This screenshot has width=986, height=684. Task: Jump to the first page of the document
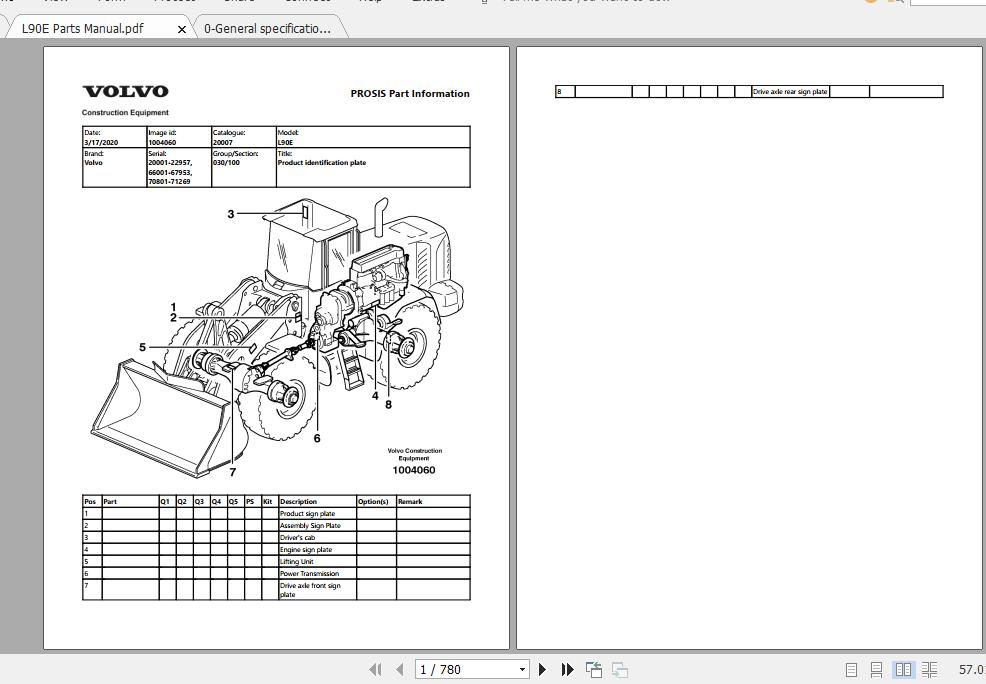(375, 669)
